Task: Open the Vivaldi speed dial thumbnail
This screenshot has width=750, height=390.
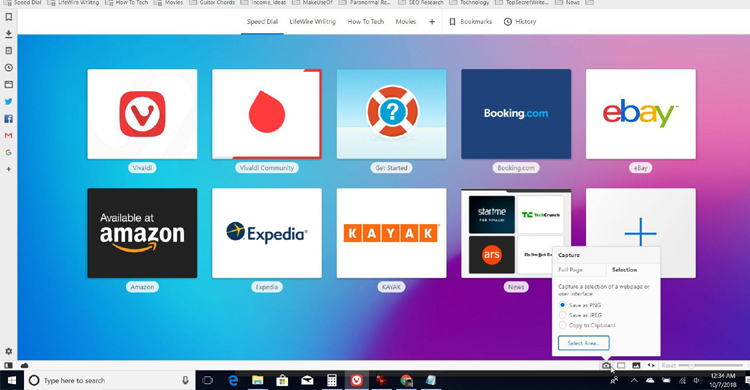Action: point(142,114)
